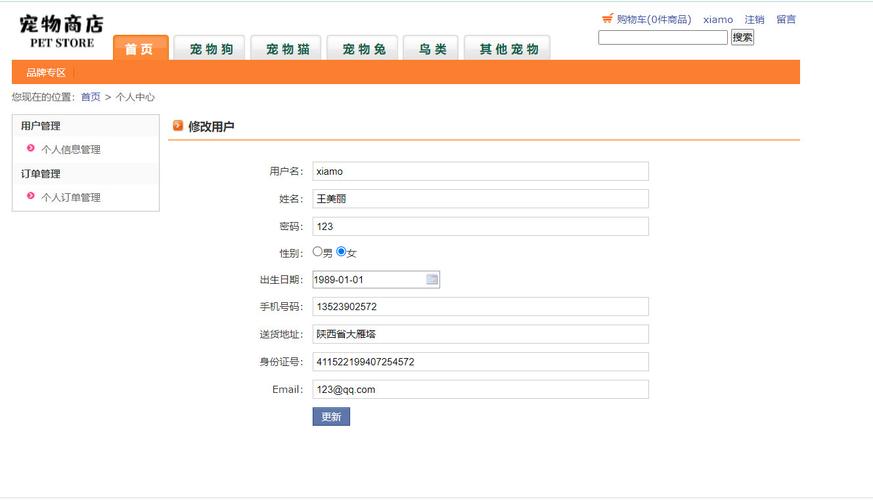Click the 更新 submit button
The width and height of the screenshot is (873, 500).
point(331,416)
